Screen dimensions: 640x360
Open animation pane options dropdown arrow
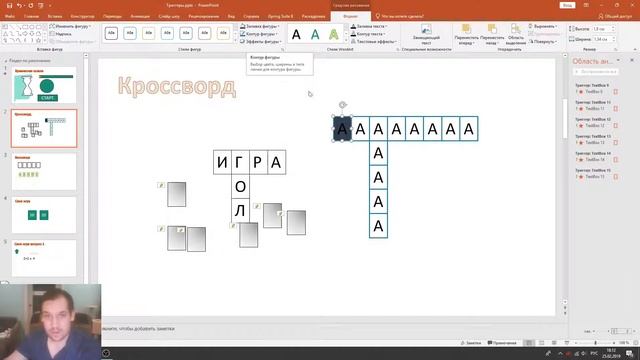pyautogui.click(x=618, y=60)
